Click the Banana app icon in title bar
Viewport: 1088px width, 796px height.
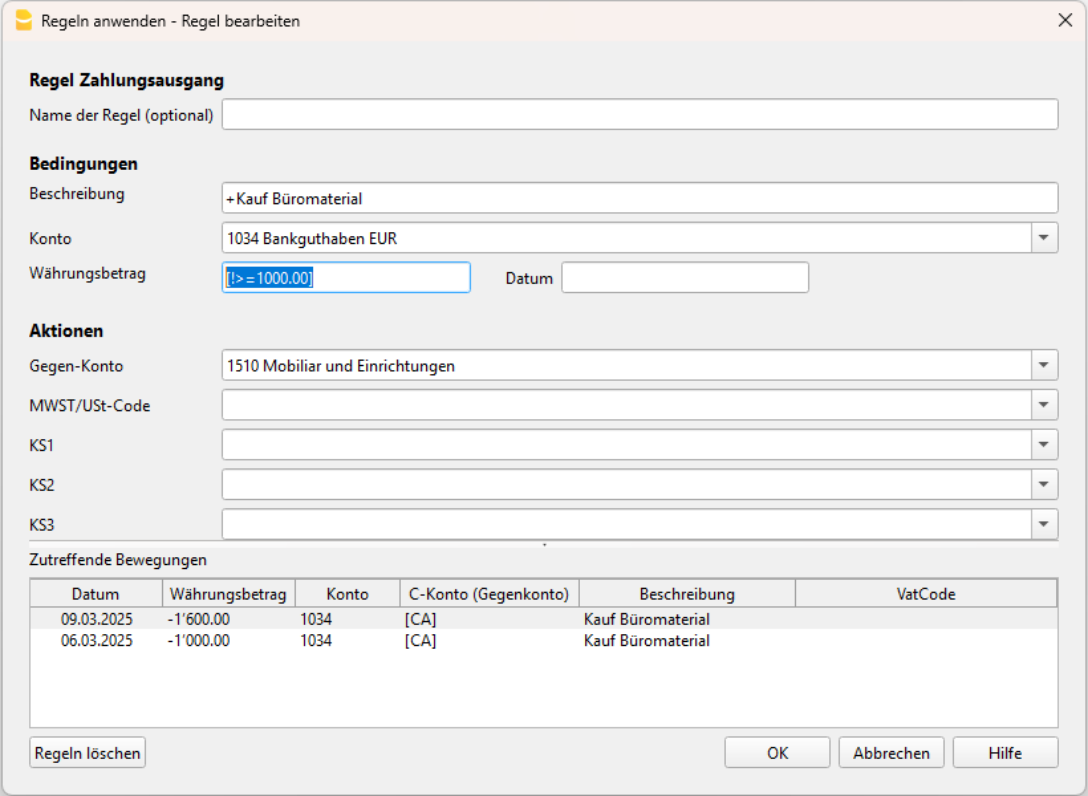(24, 20)
